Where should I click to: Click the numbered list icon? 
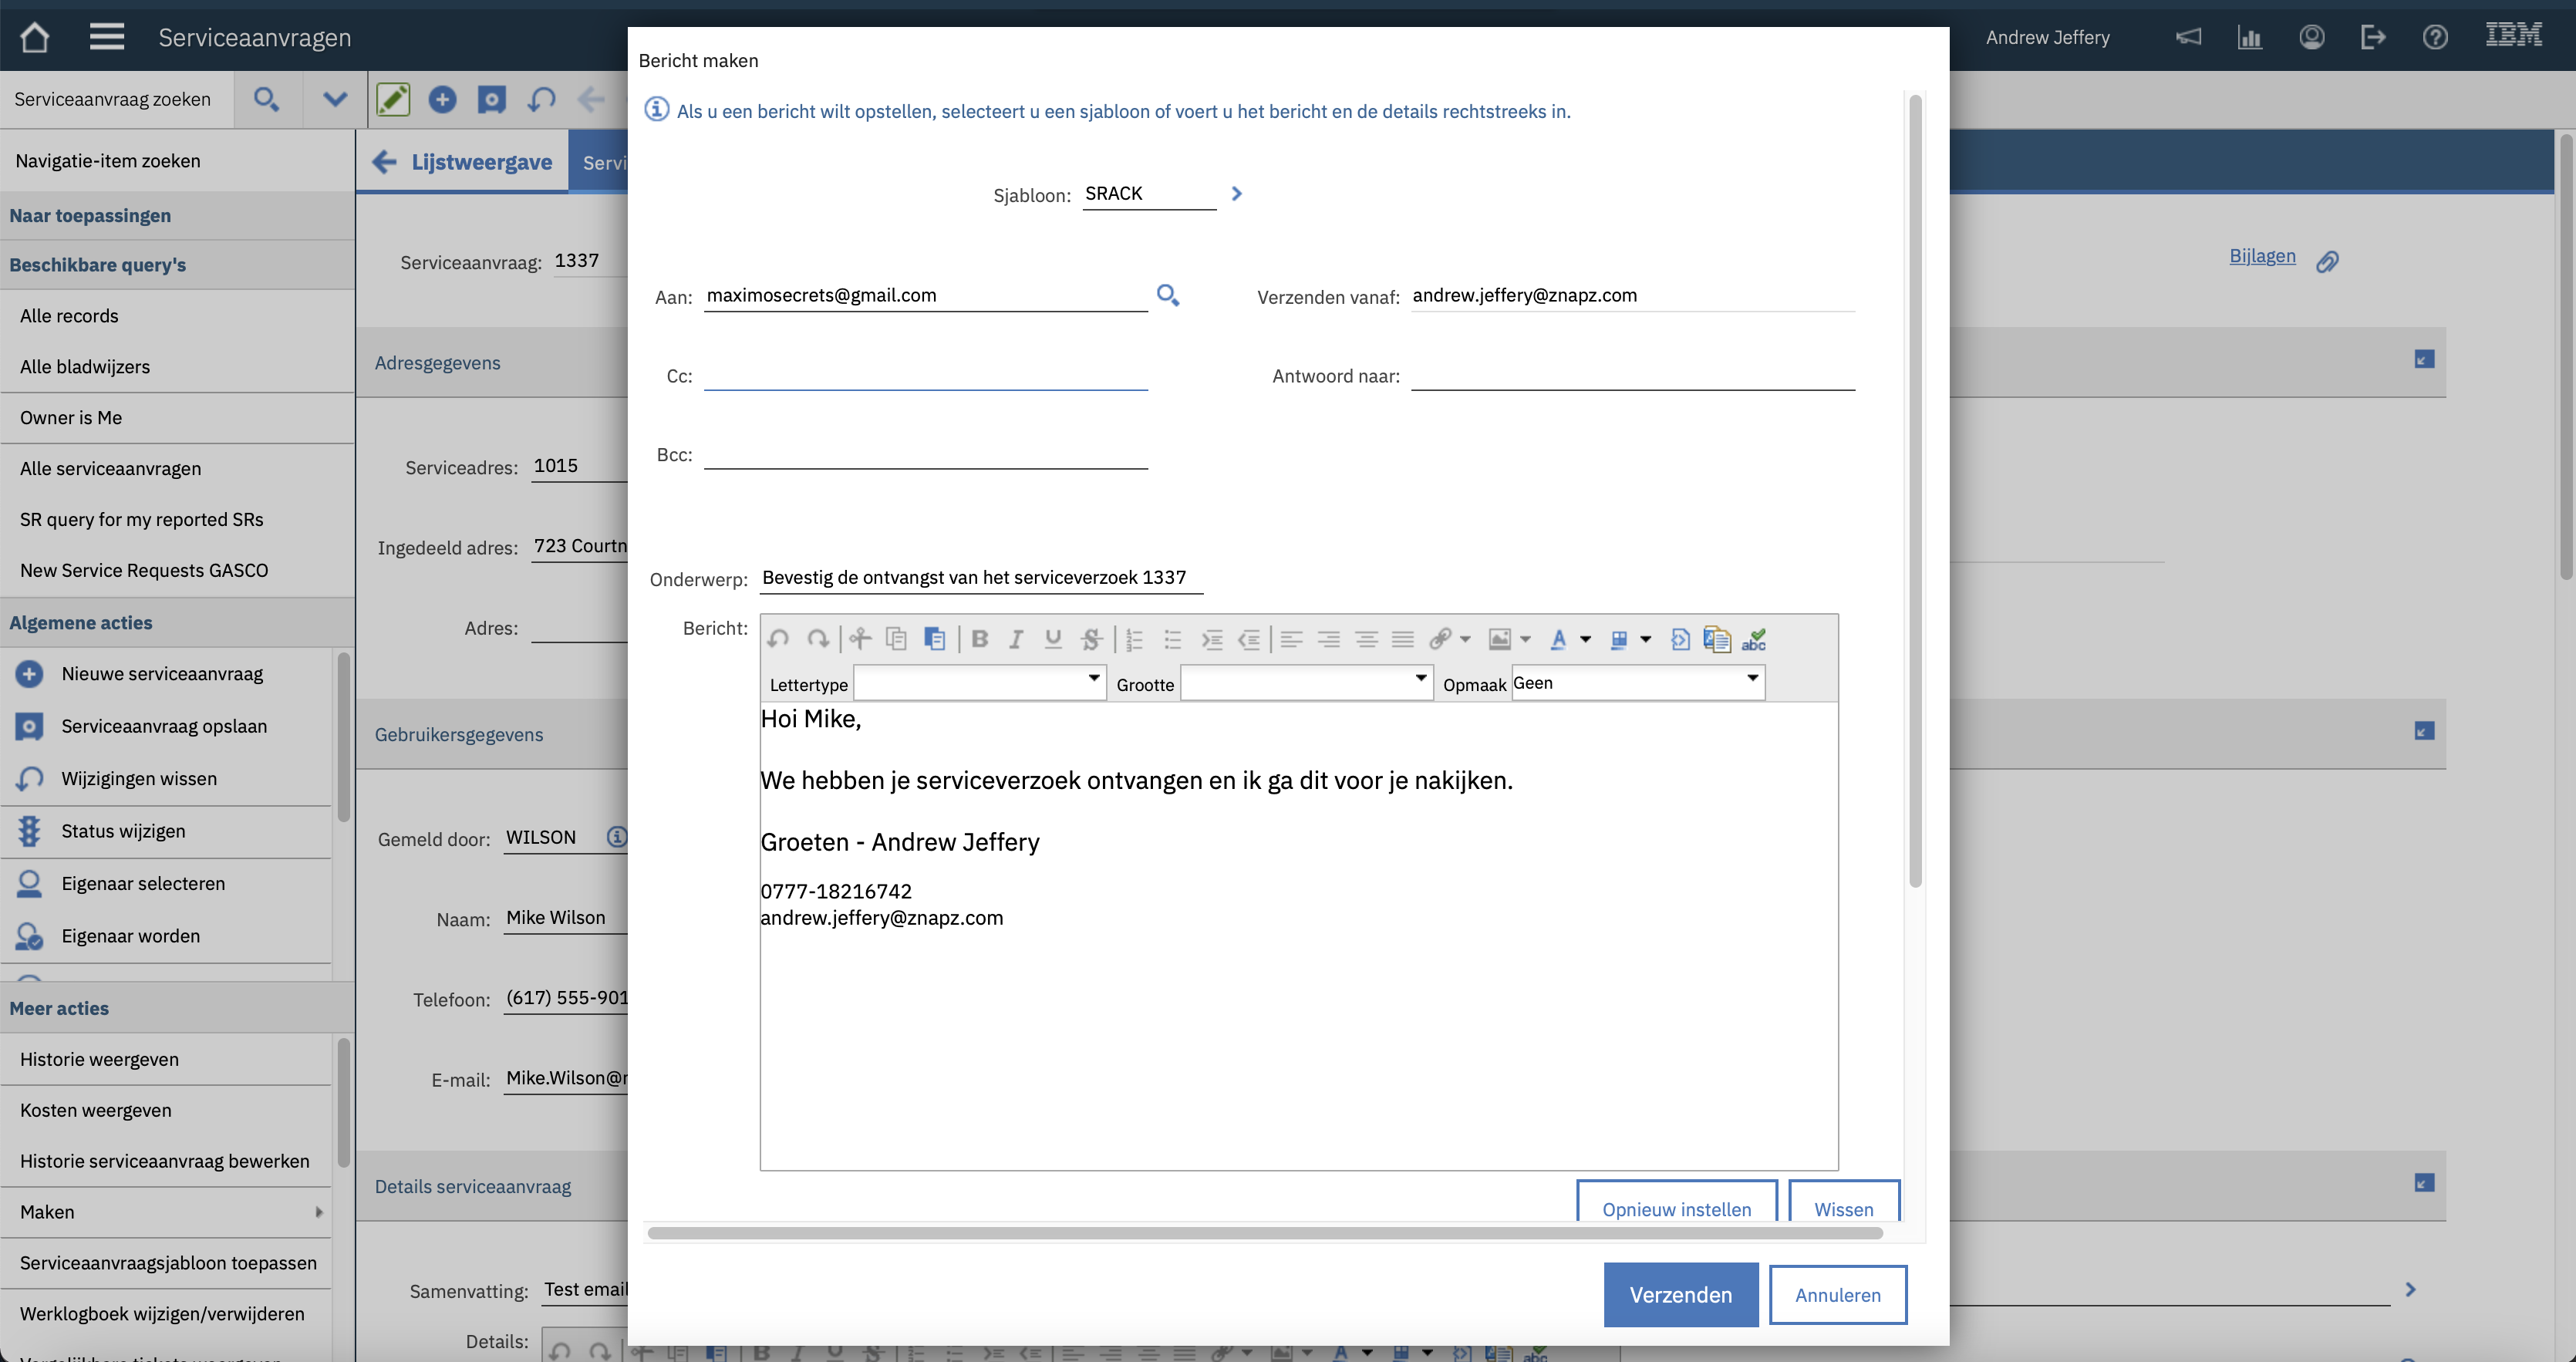click(1134, 640)
